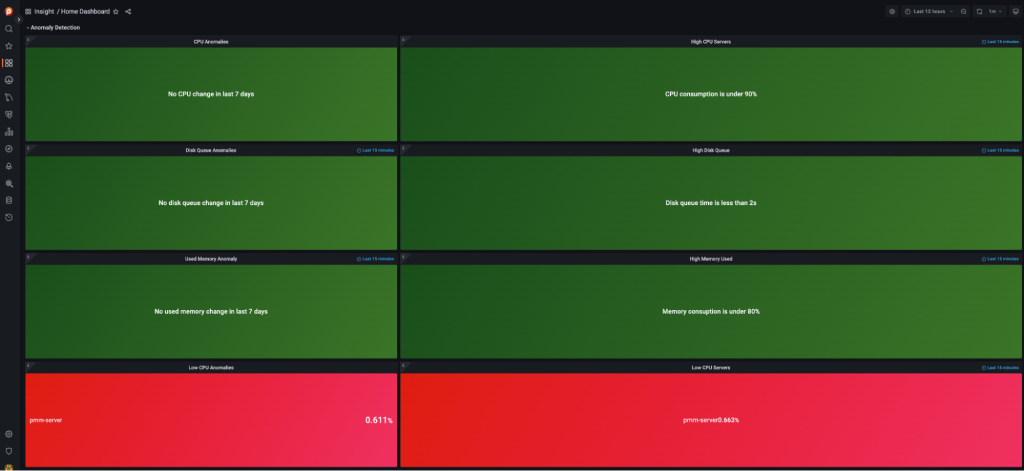Open the CPU Anomalies panel title menu
This screenshot has width=1024, height=471.
coord(211,41)
